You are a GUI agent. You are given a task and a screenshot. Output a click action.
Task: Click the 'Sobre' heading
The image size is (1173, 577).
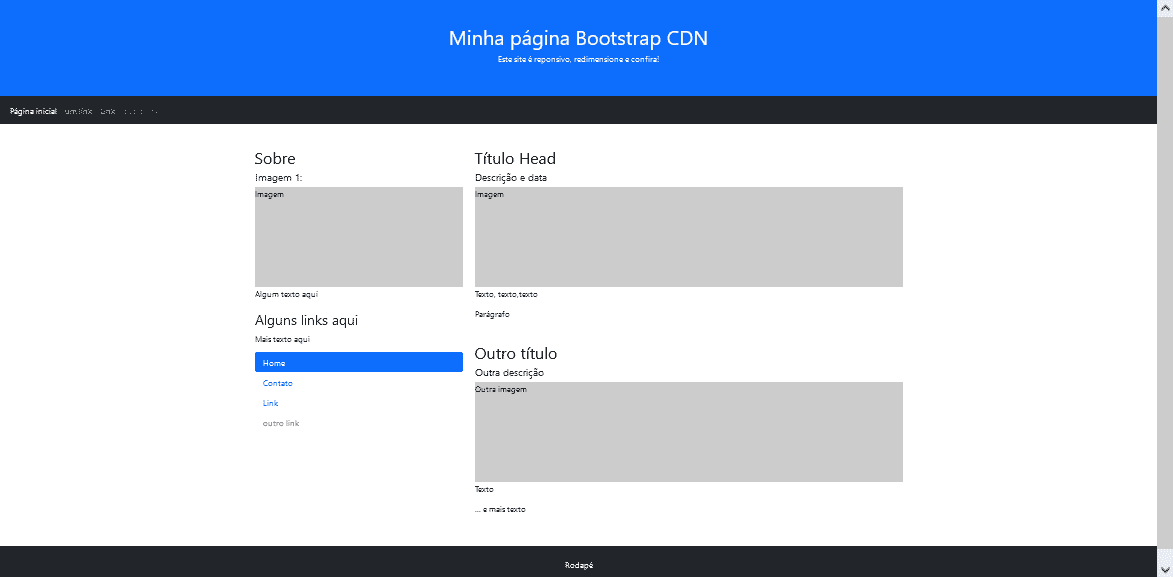click(275, 159)
